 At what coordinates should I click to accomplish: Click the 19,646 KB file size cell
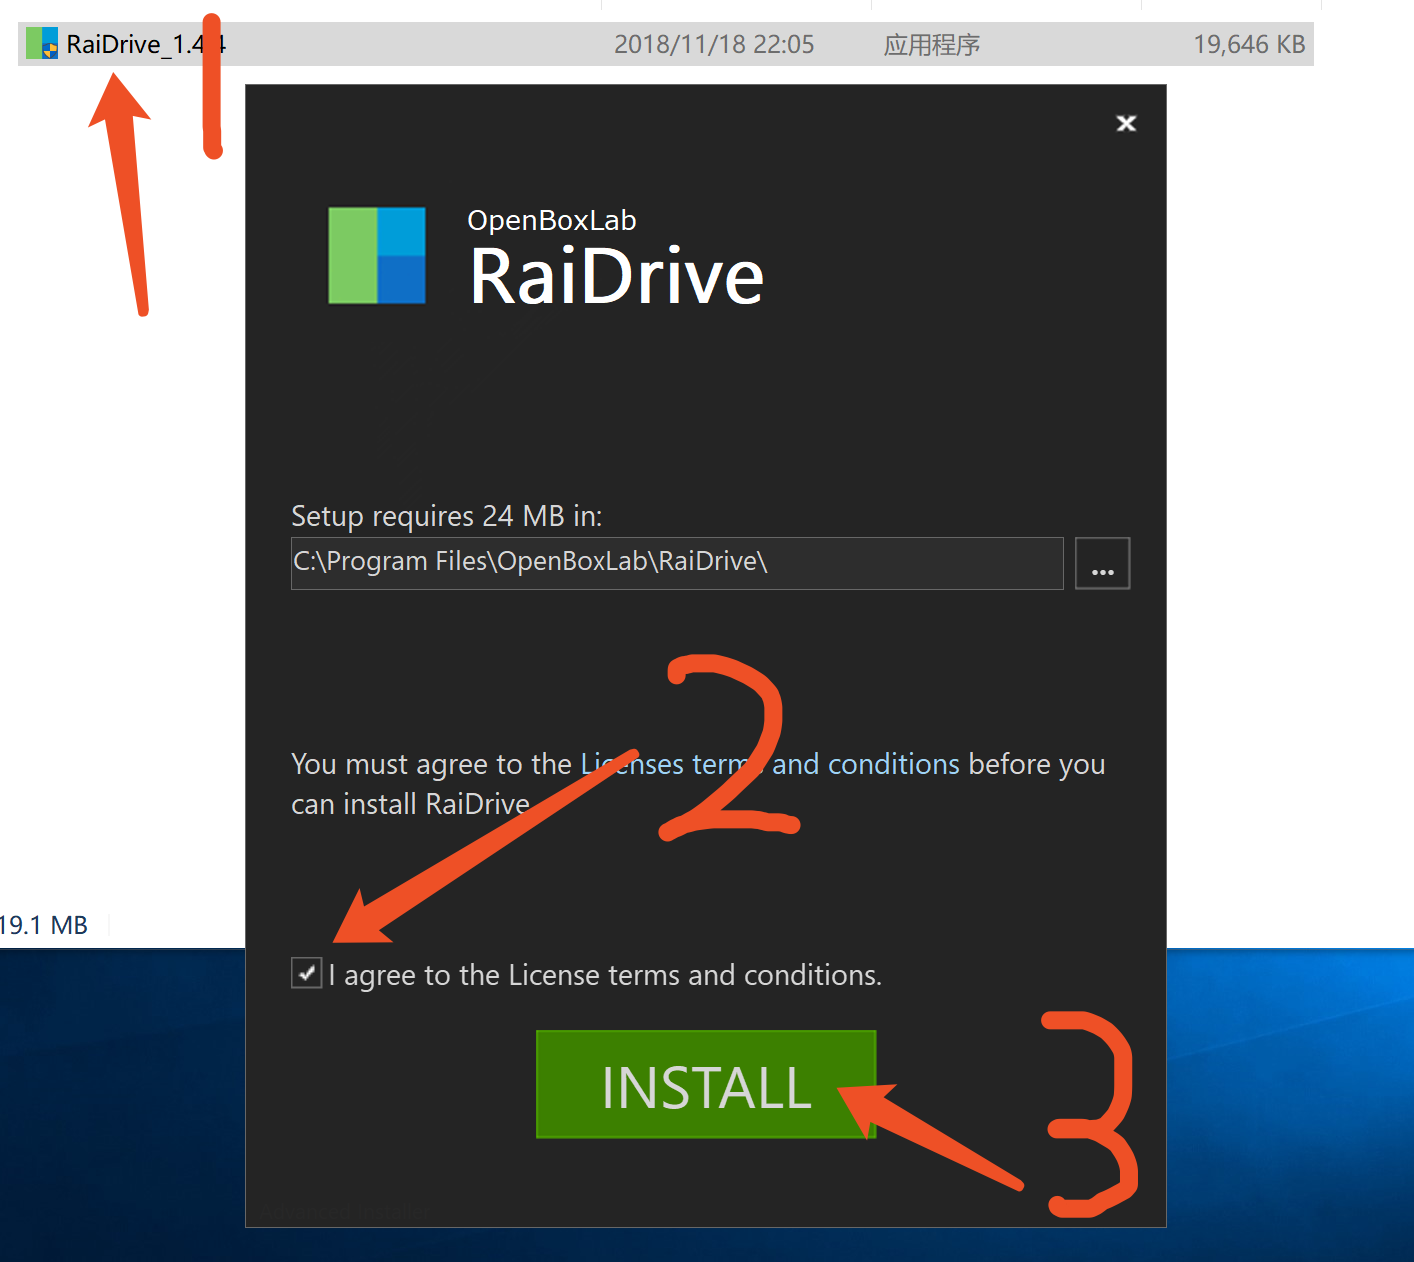point(1248,45)
